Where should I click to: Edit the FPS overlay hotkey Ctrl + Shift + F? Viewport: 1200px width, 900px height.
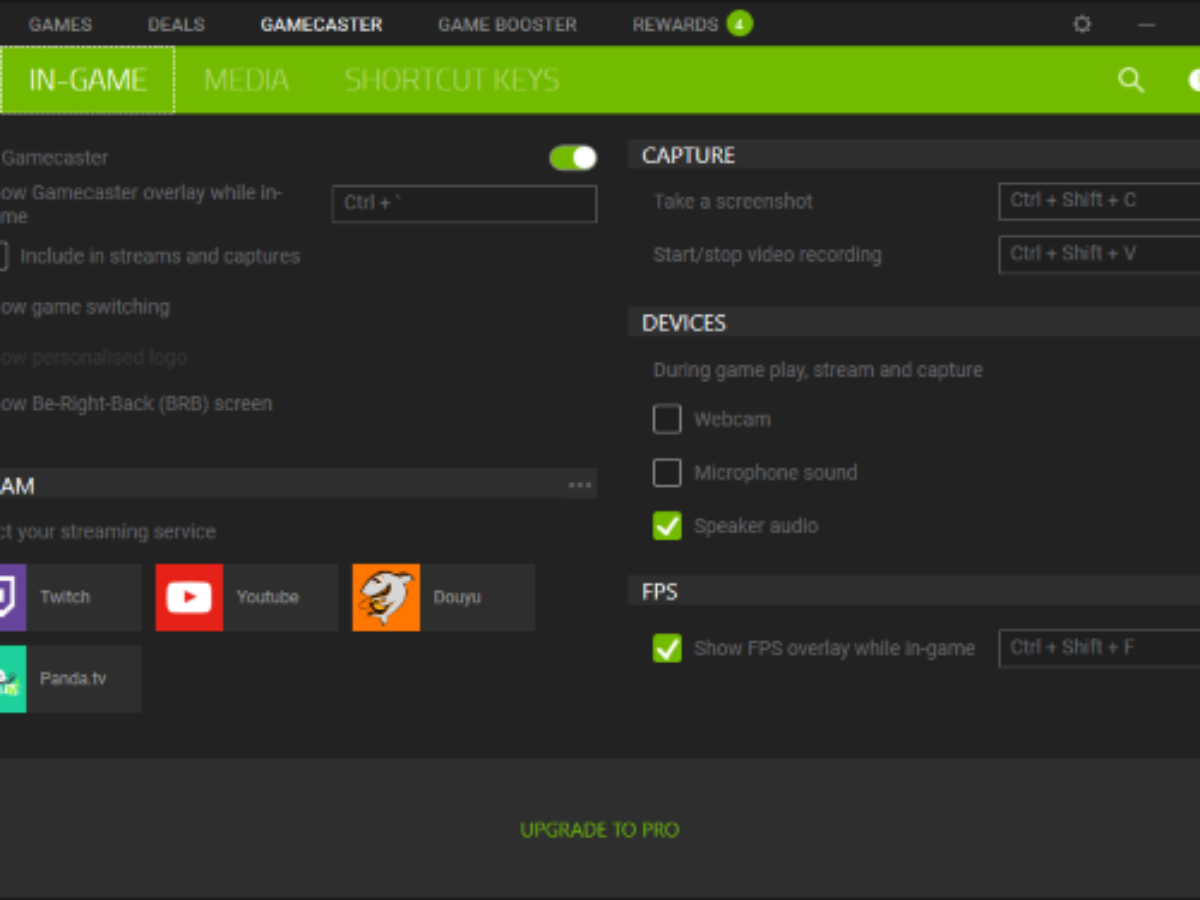[1100, 648]
